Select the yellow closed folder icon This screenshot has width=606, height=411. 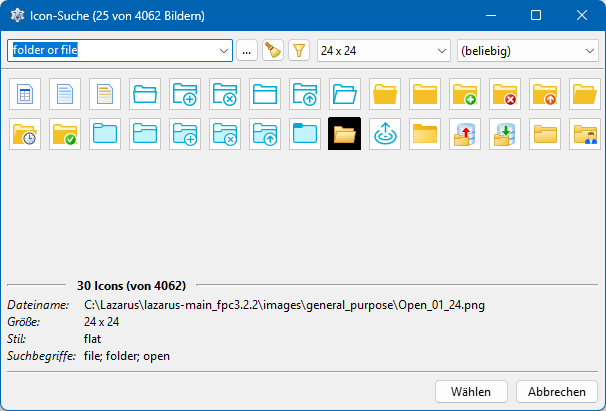coord(425,94)
